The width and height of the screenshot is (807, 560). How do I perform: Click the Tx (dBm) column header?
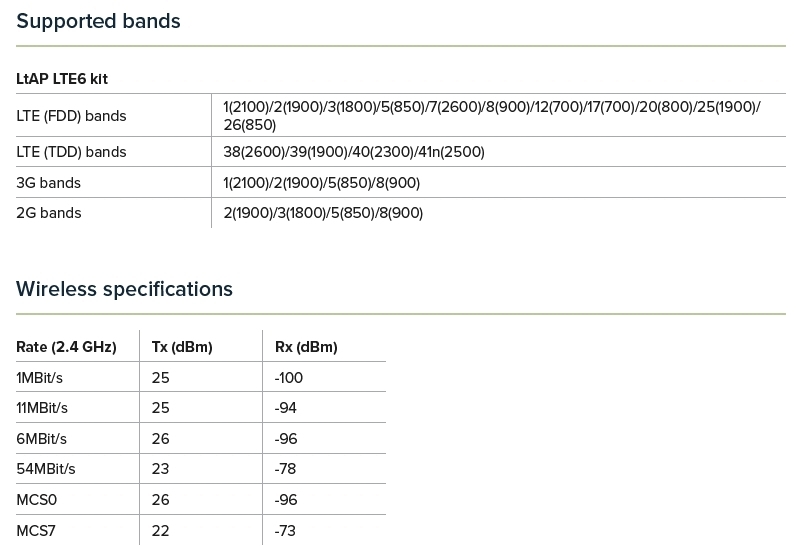pos(182,347)
